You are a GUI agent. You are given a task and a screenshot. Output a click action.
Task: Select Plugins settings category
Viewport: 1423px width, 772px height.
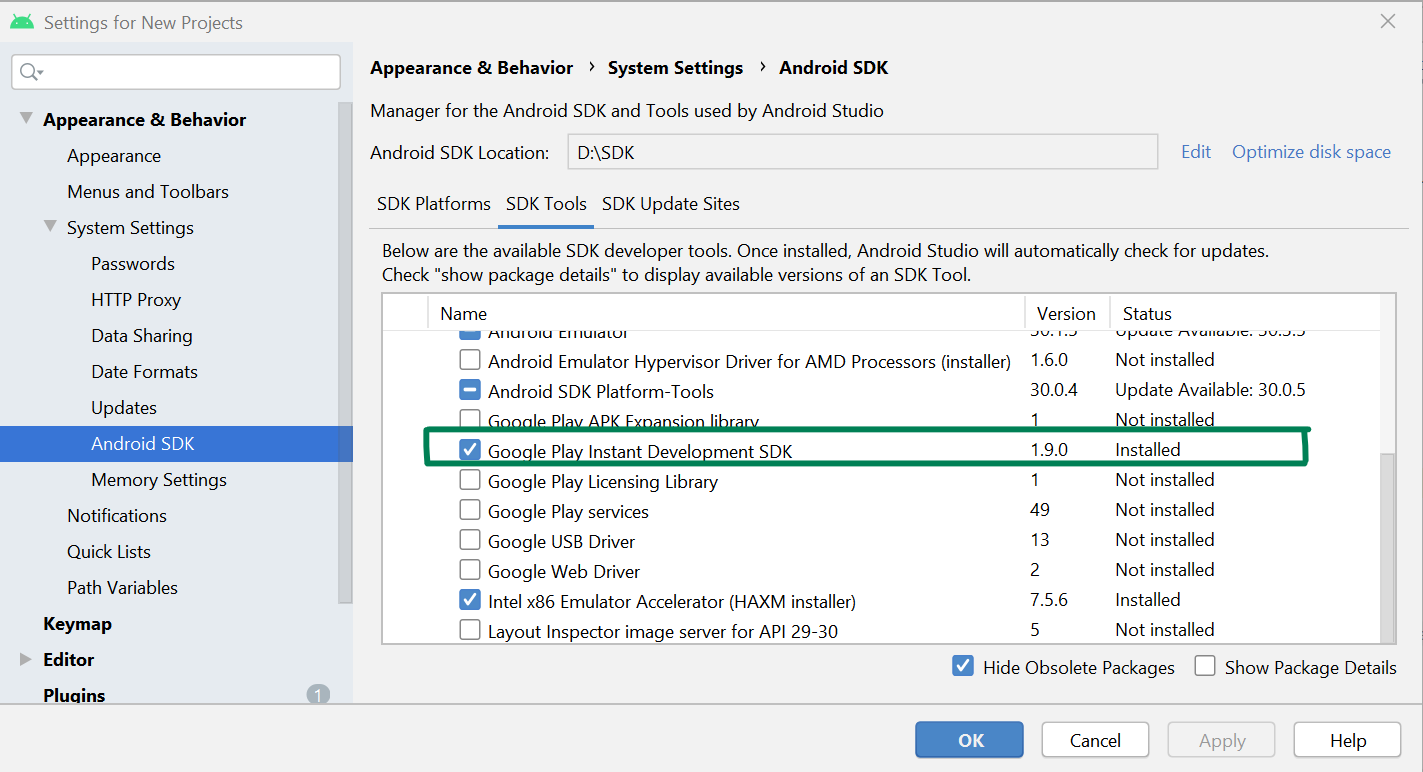pos(74,695)
